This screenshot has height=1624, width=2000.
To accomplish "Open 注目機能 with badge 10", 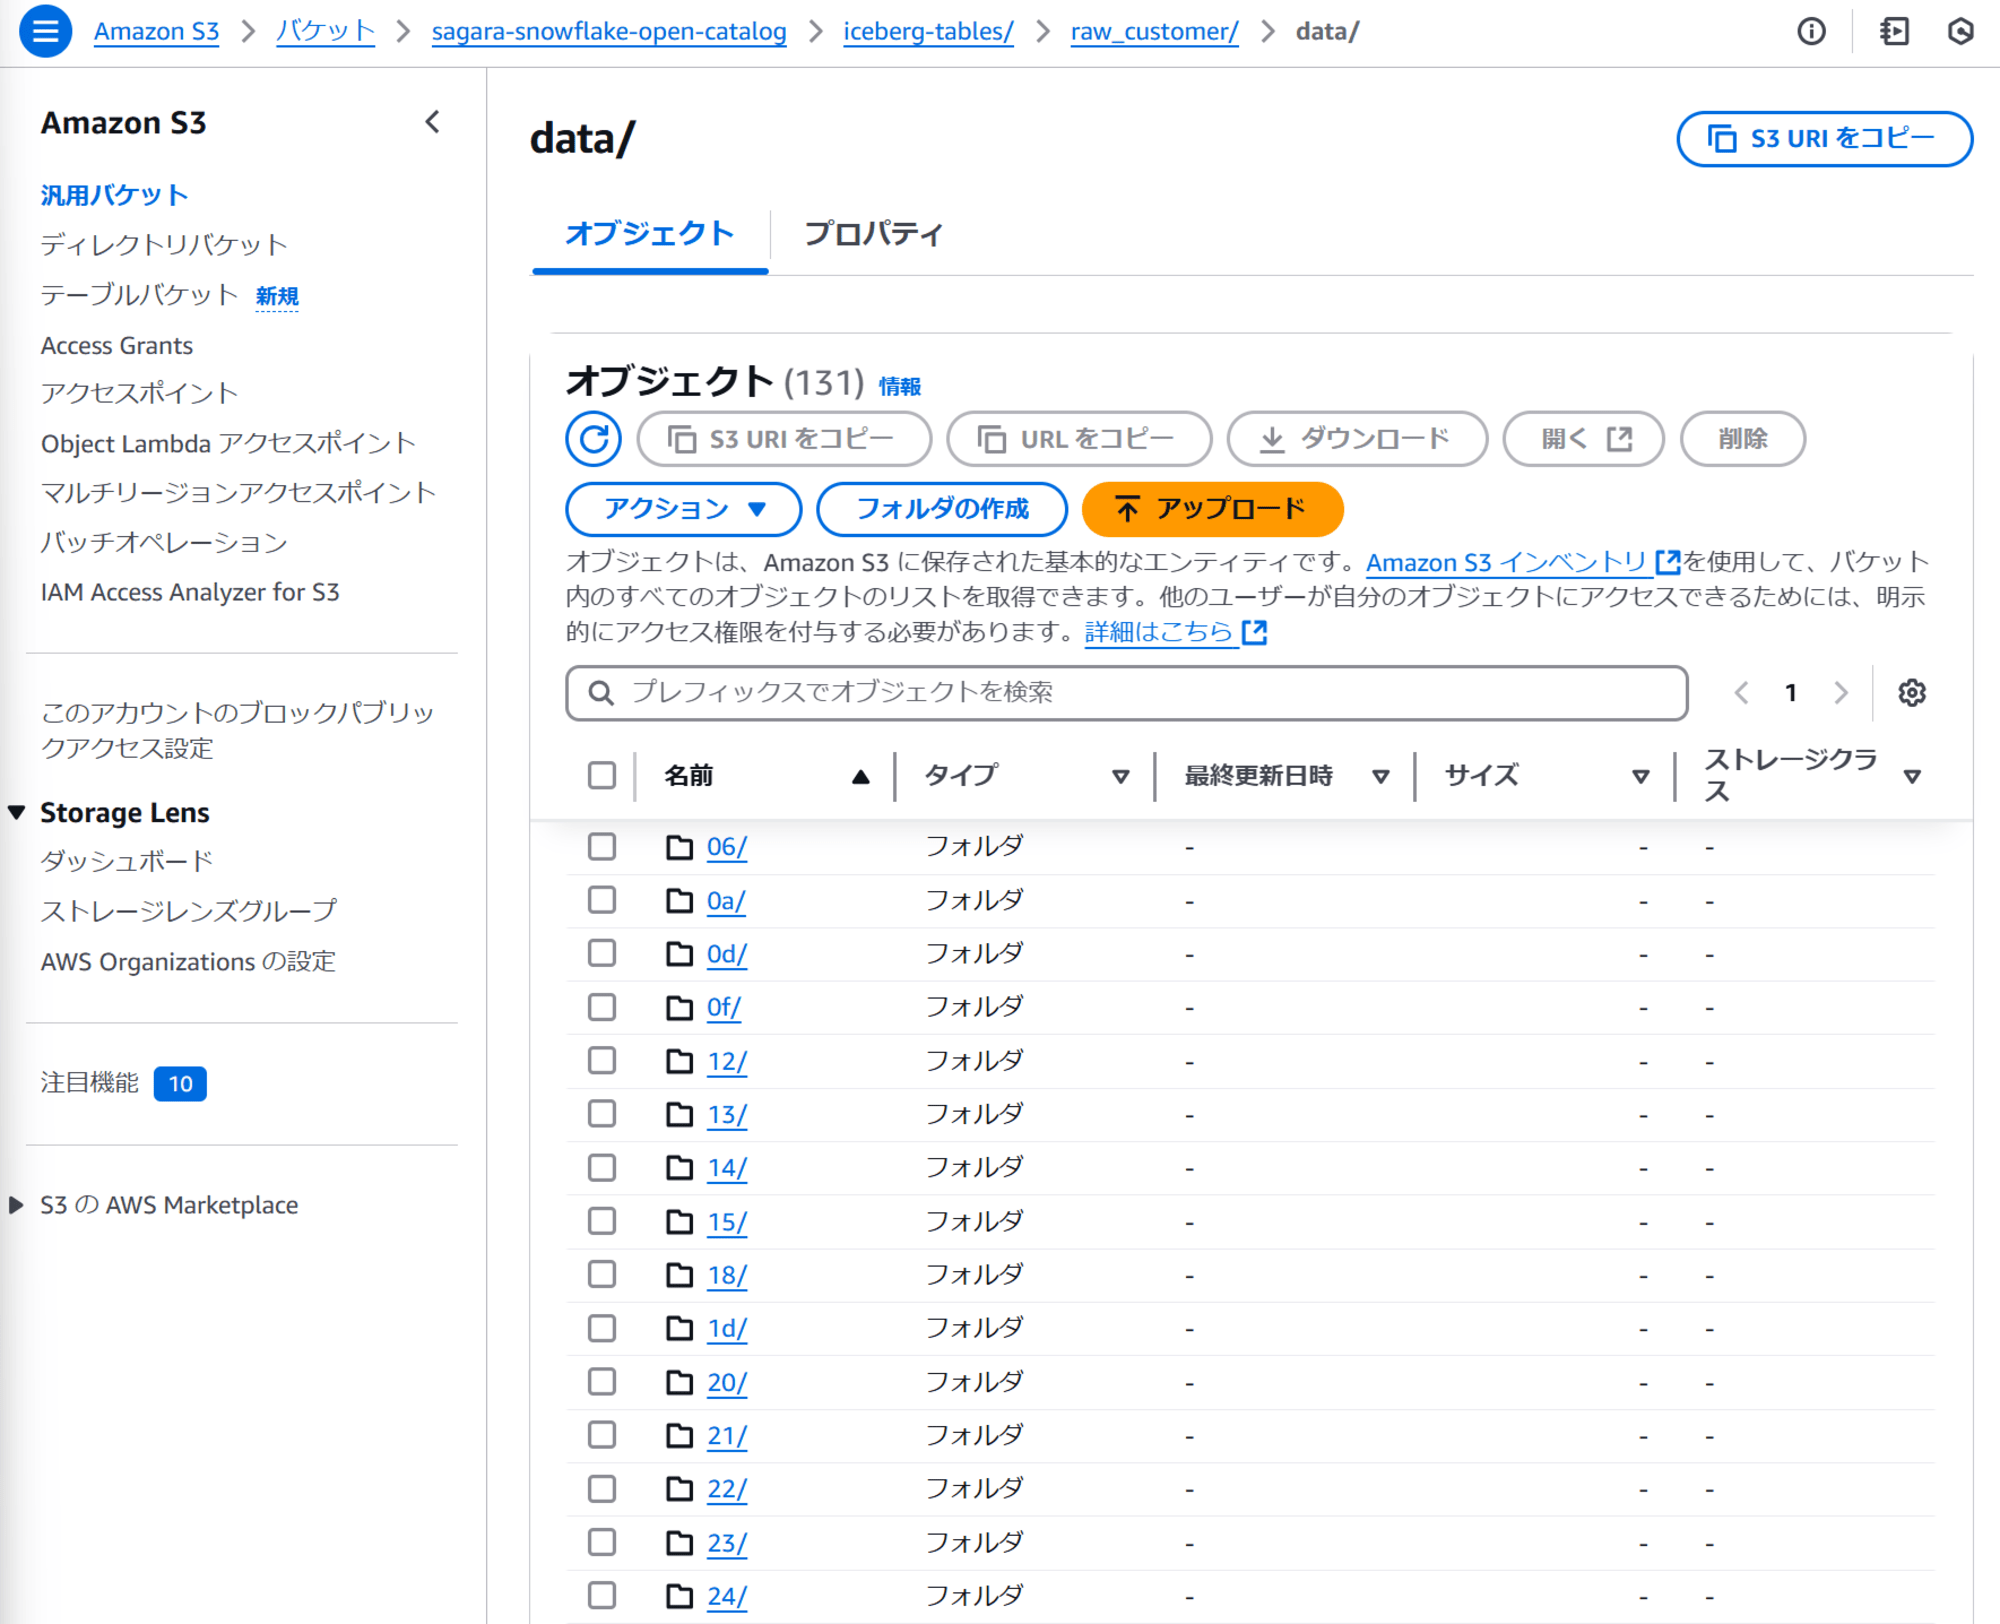I will pos(123,1083).
